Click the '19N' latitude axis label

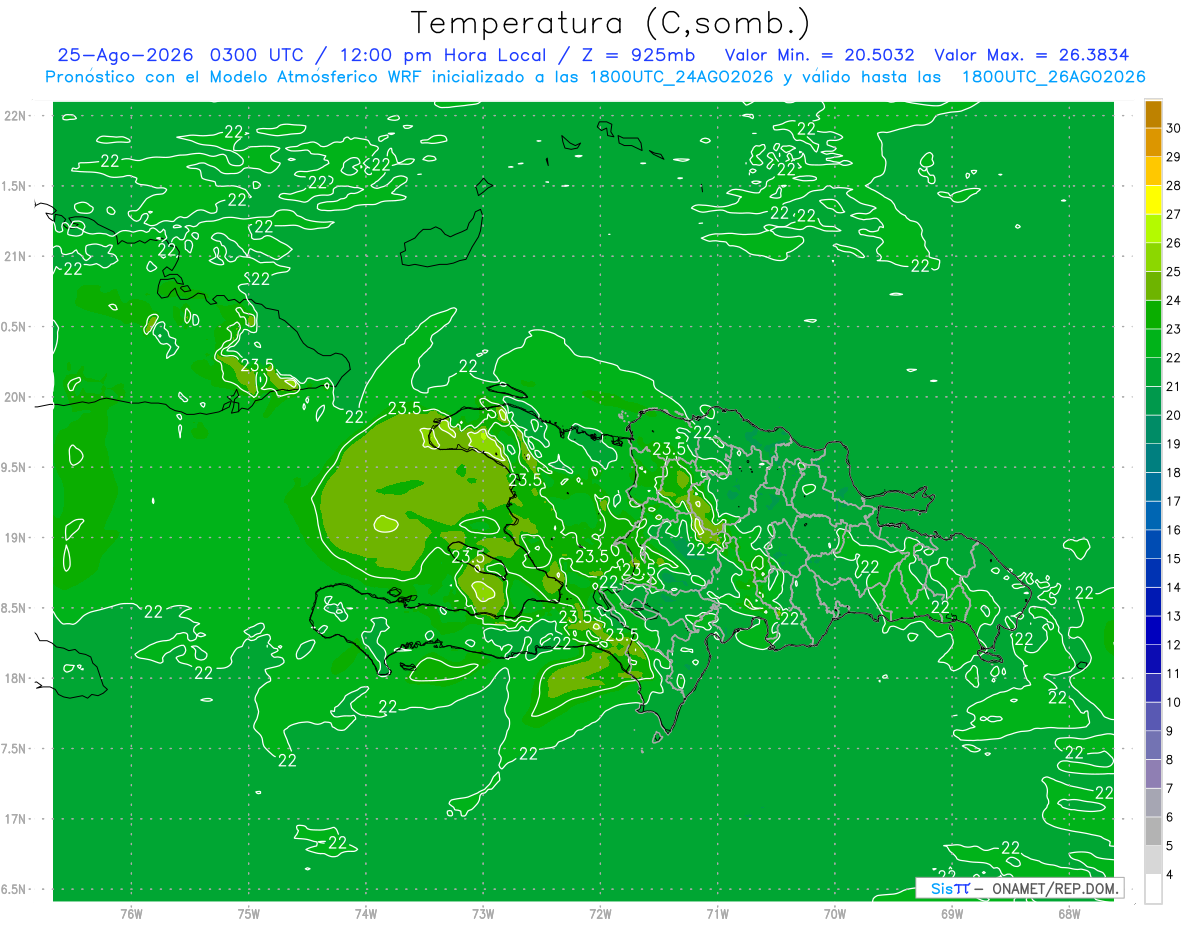[x=17, y=538]
